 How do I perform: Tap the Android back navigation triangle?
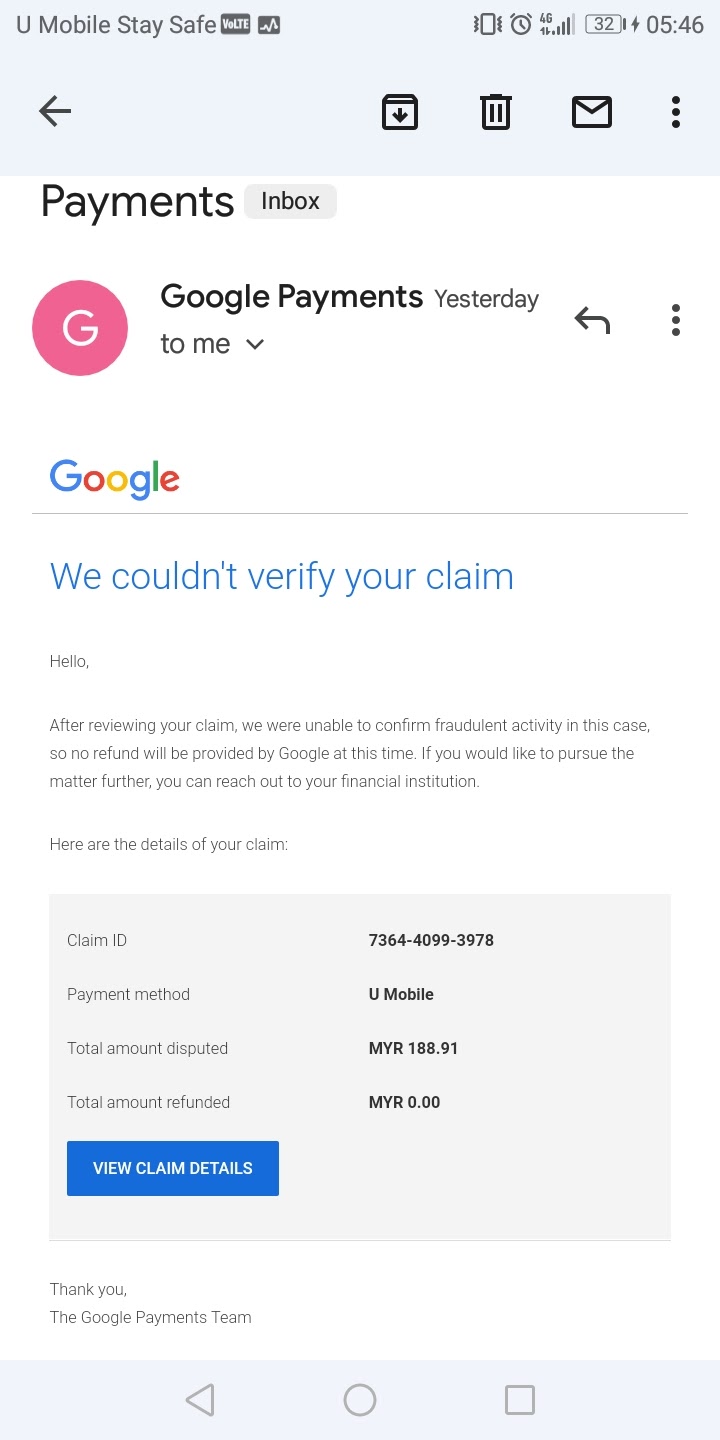tap(200, 1399)
